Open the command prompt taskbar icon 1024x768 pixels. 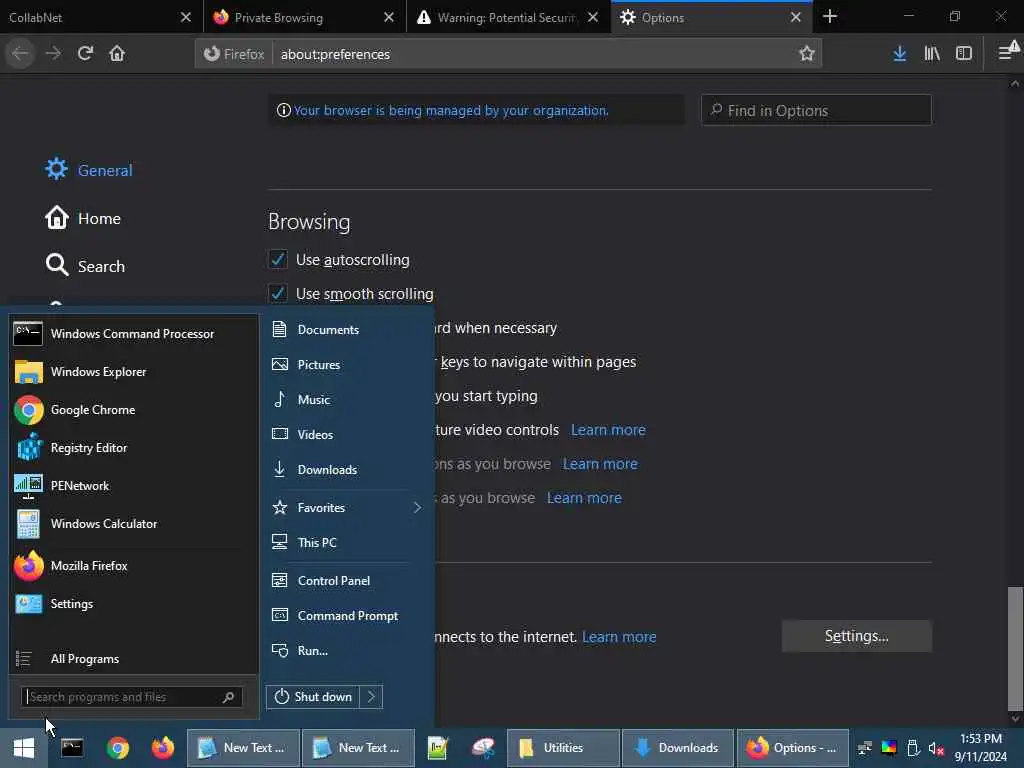point(72,748)
